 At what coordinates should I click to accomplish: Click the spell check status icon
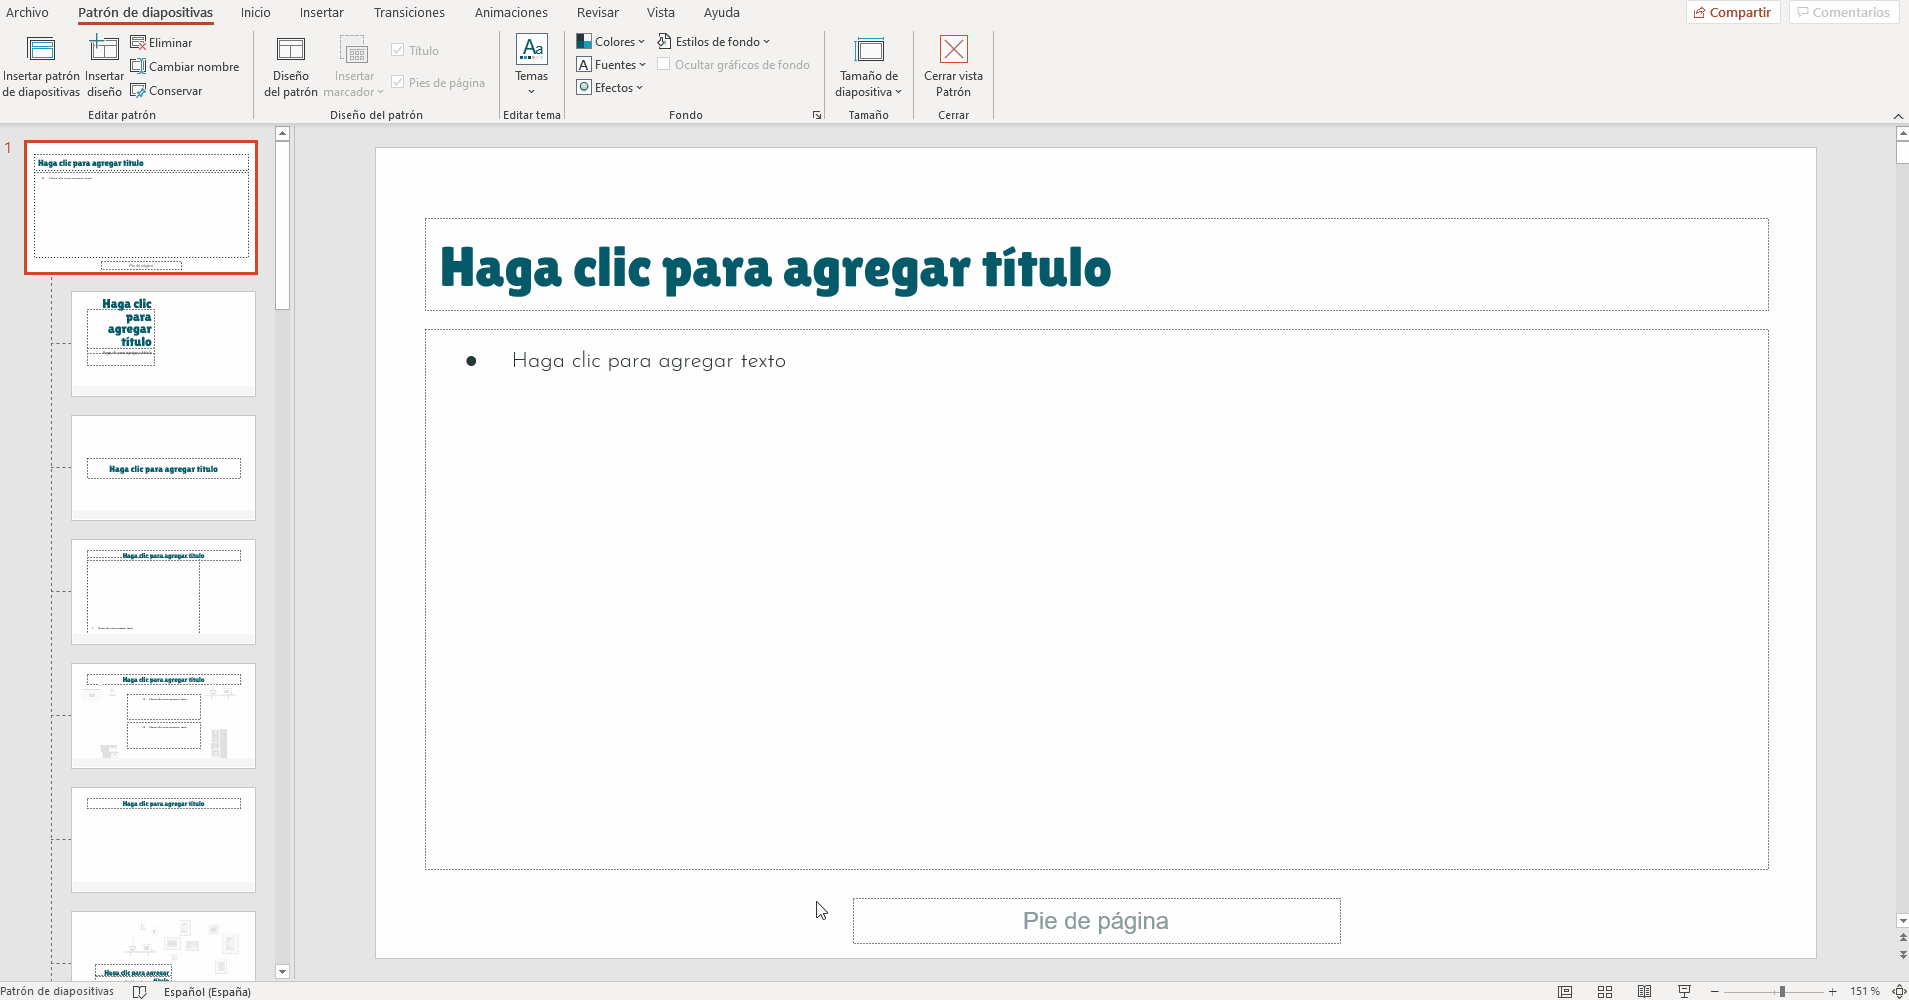[x=140, y=991]
